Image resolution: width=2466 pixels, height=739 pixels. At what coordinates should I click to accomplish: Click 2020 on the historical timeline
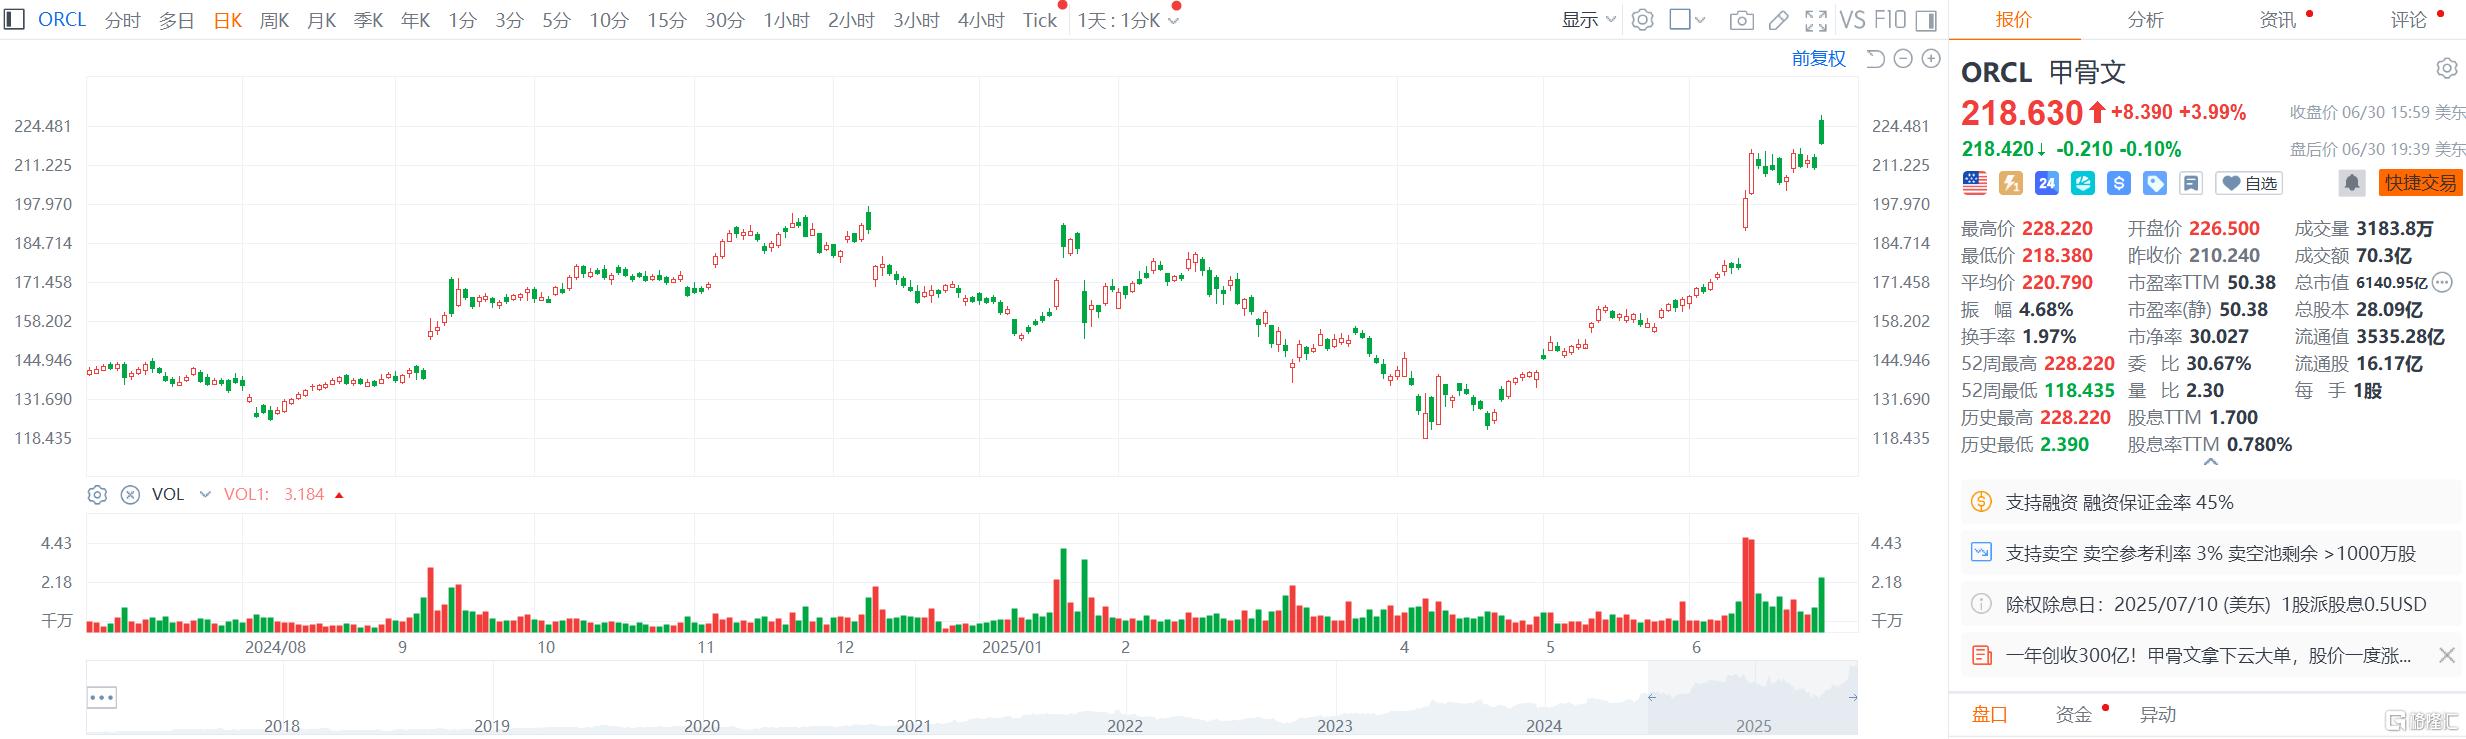701,726
